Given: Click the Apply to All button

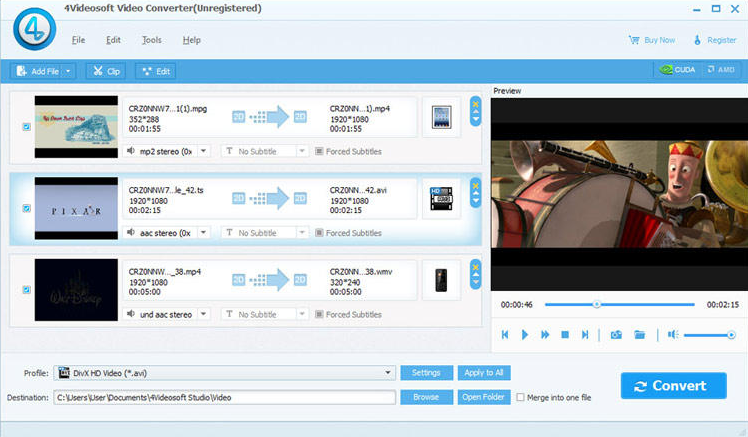Looking at the screenshot, I should click(484, 373).
